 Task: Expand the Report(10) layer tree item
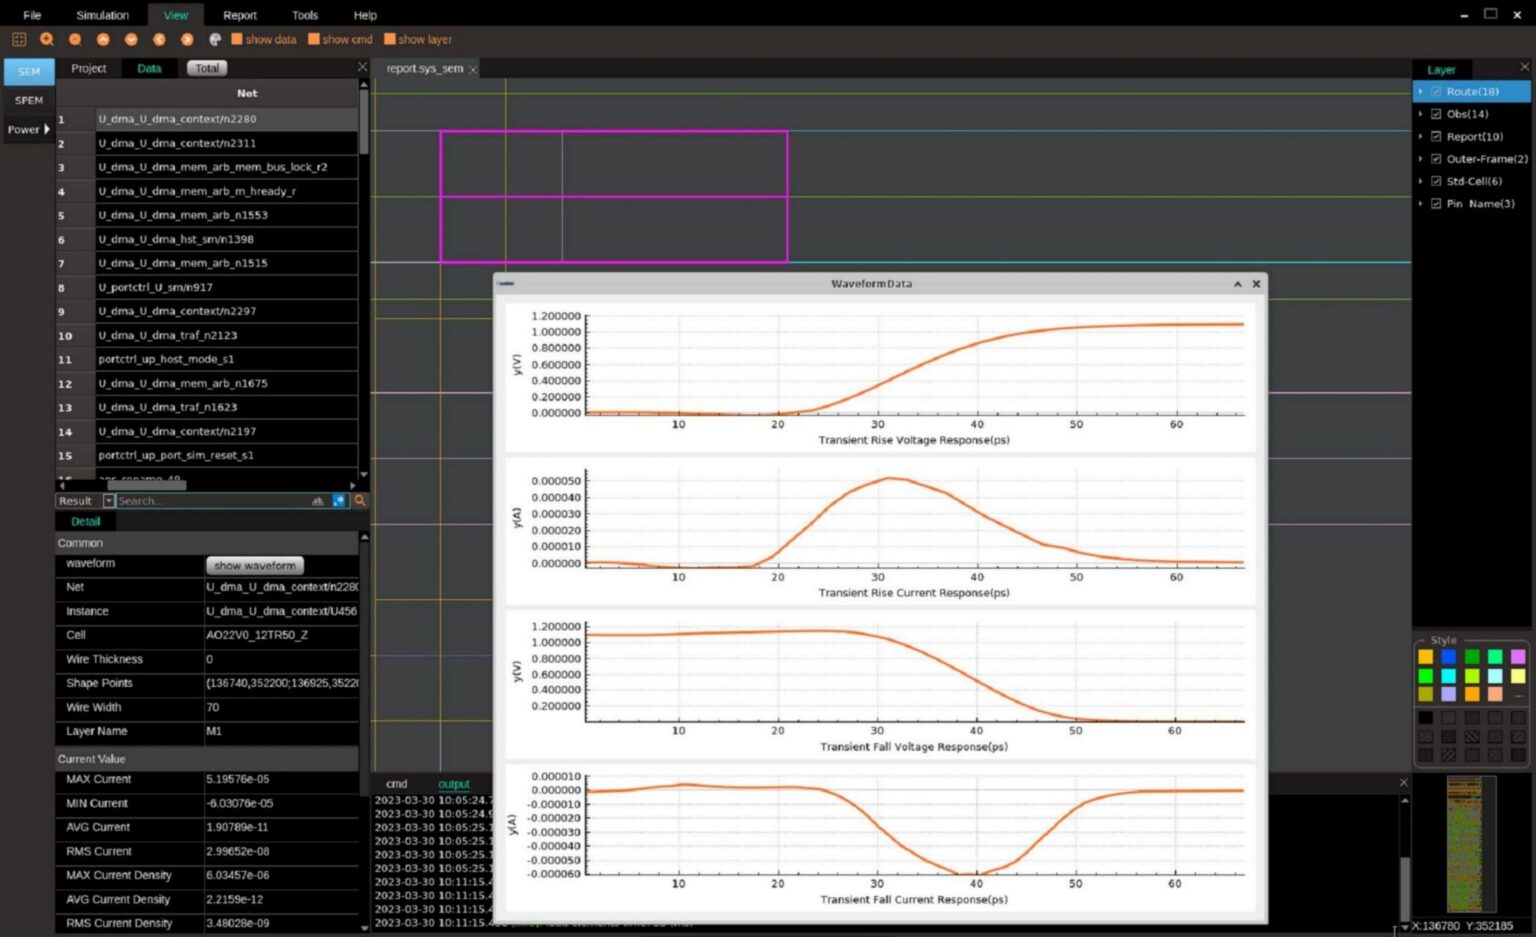pyautogui.click(x=1420, y=136)
